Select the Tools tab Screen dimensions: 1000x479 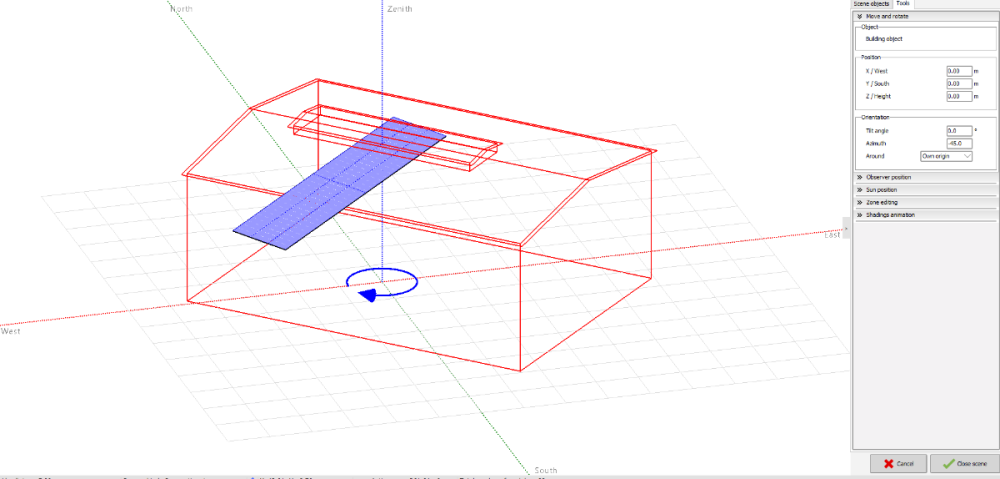tap(902, 4)
